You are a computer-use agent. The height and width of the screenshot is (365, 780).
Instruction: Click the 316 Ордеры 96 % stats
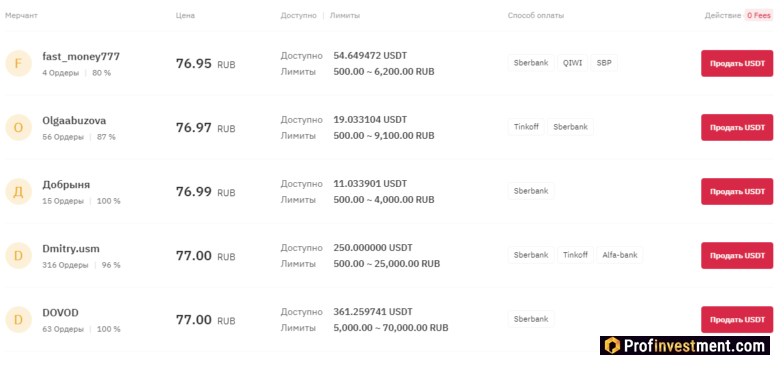pos(82,266)
